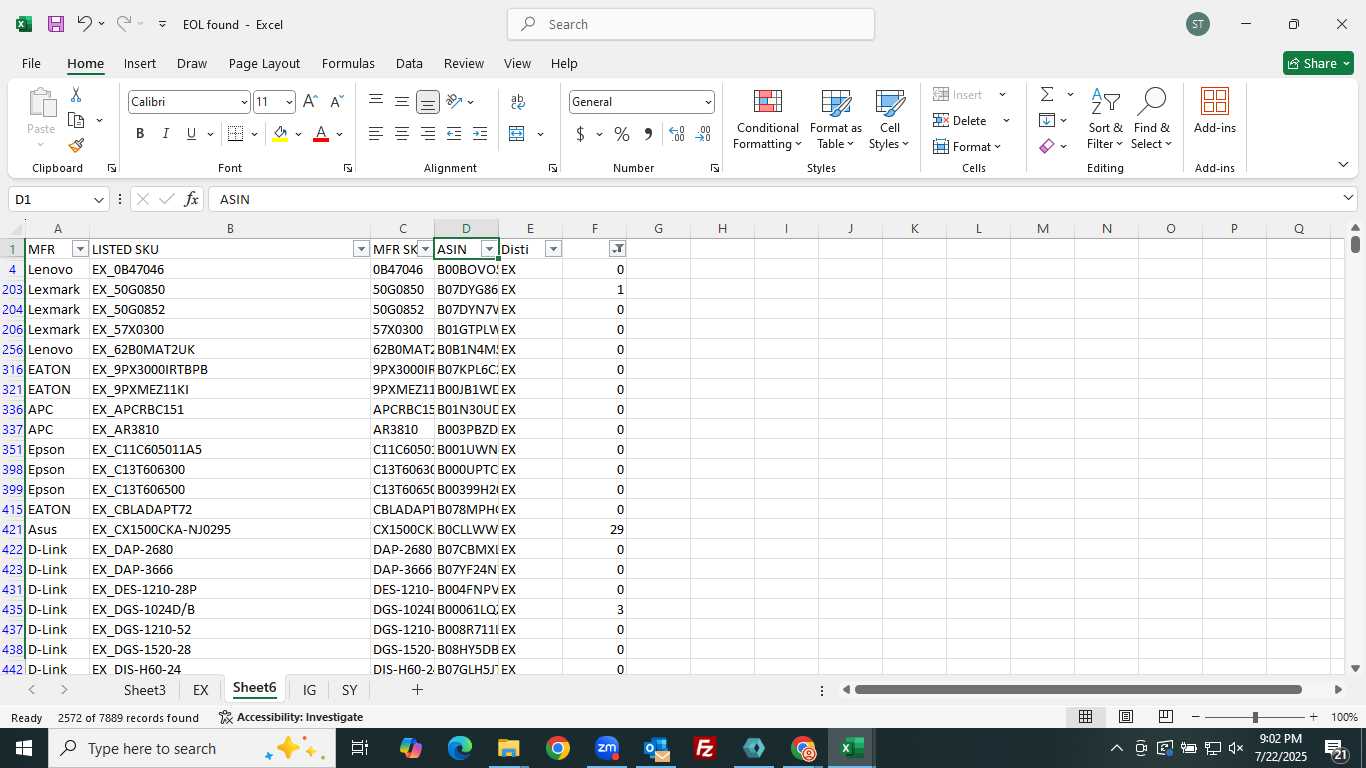Open Sort & Filter options
This screenshot has width=1366, height=768.
[x=1105, y=120]
